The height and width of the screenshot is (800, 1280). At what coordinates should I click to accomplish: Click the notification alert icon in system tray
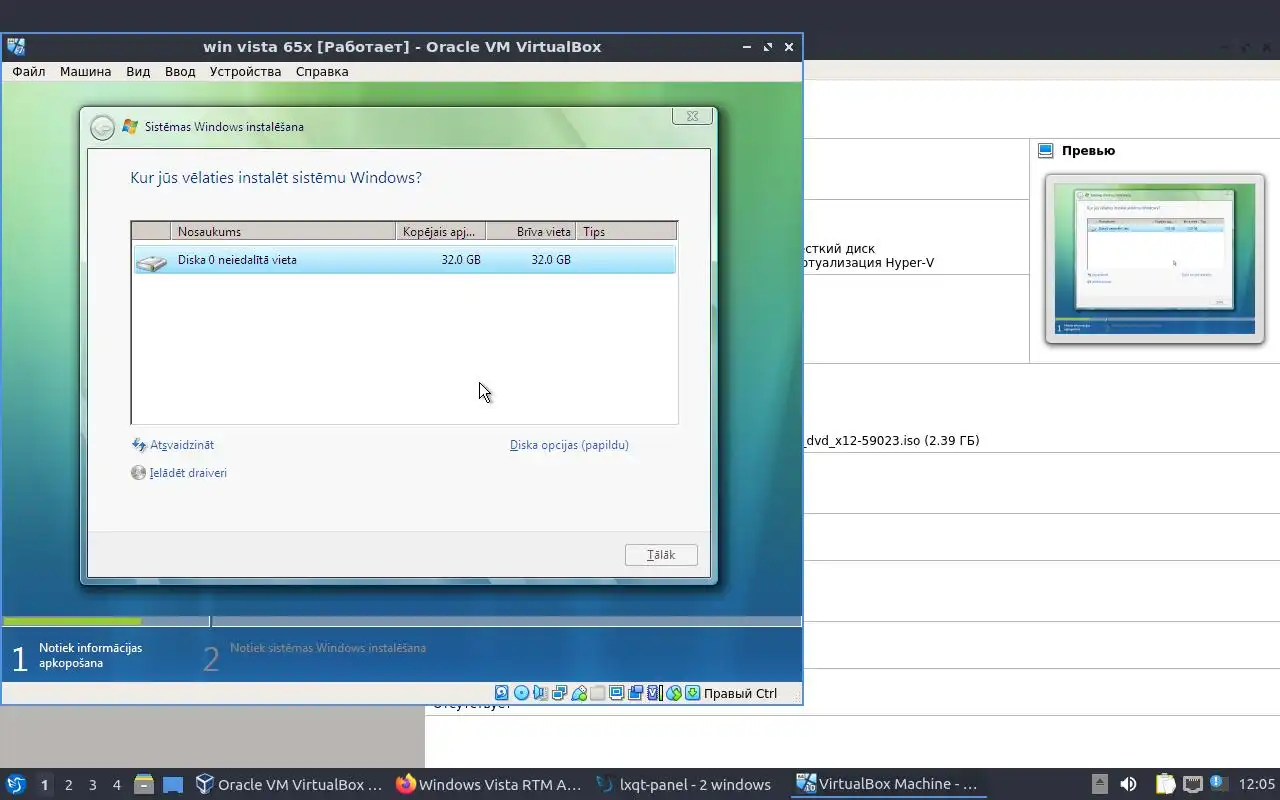(1219, 783)
